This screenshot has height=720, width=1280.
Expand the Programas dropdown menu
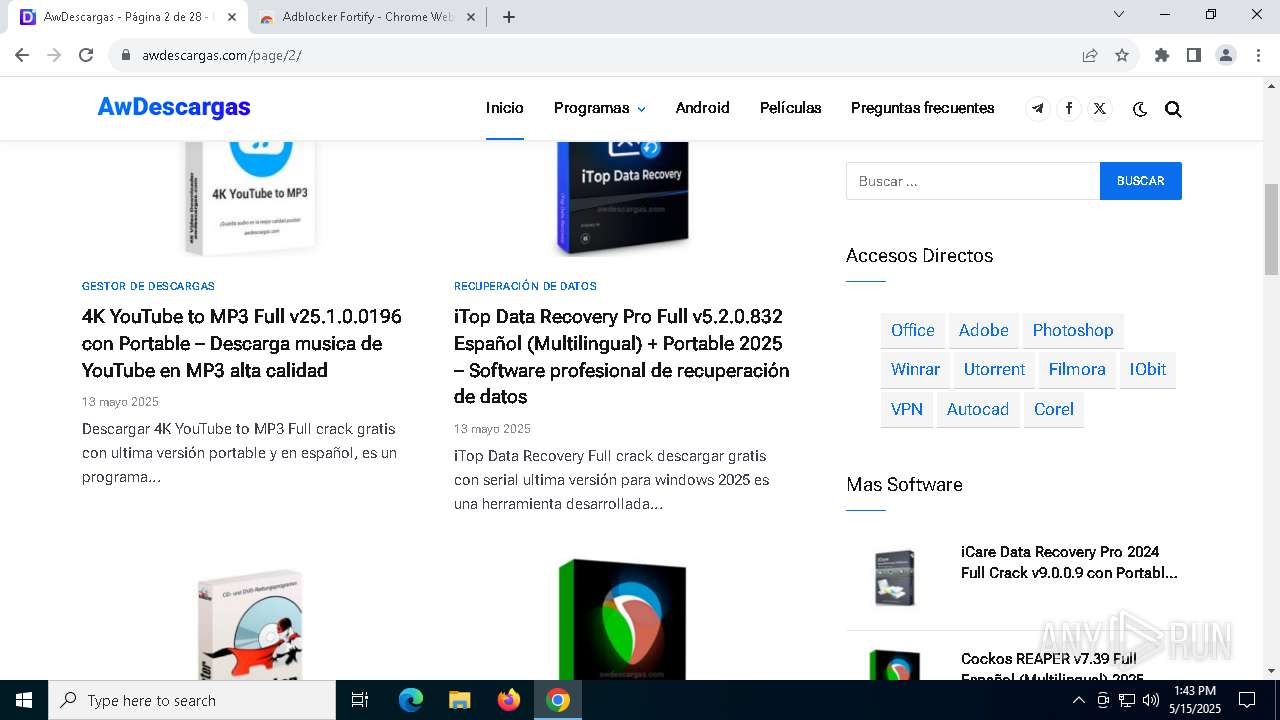tap(599, 108)
